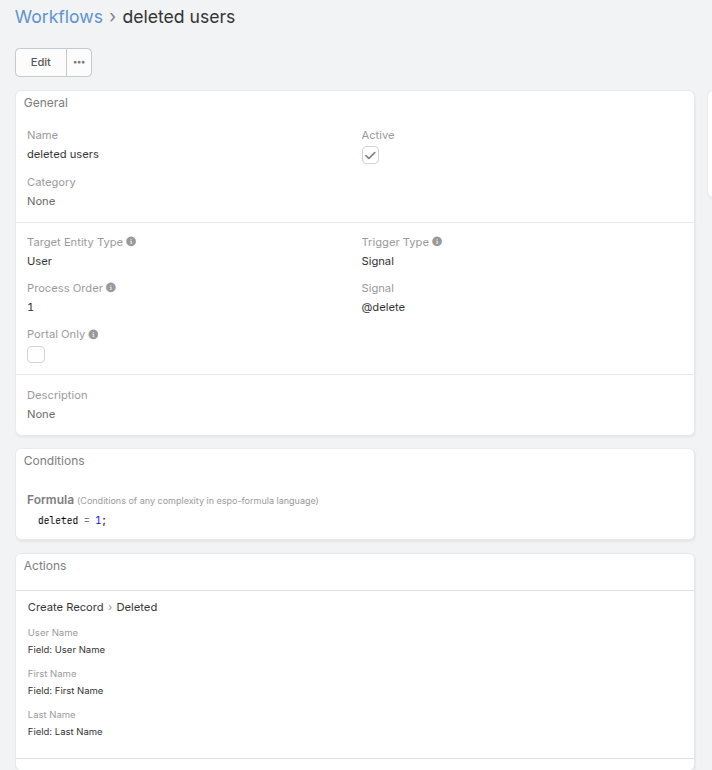Click the 'Create Record › Deleted' action title
Viewport: 712px width, 770px height.
coord(92,607)
